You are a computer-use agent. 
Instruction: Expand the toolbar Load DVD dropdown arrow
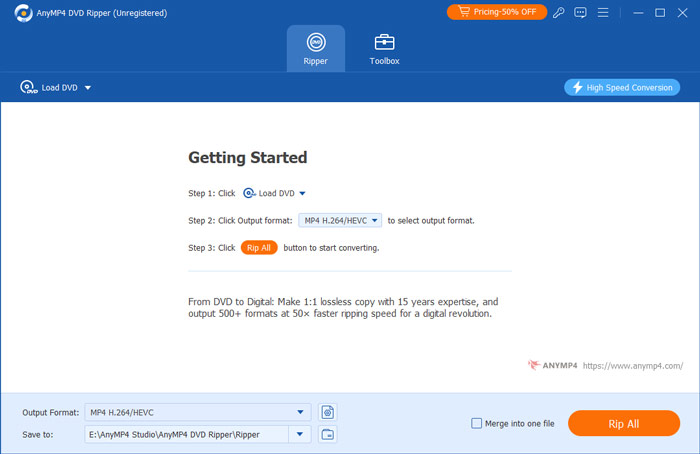pos(88,88)
